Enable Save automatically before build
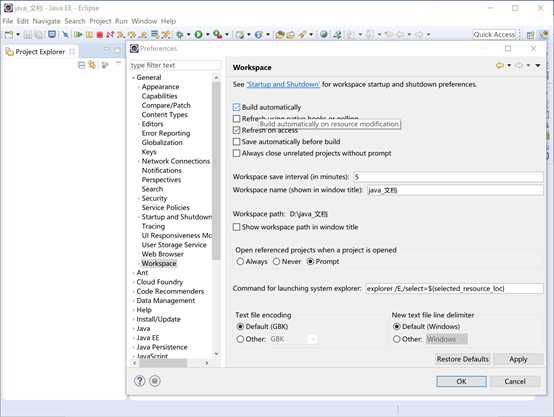Image resolution: width=554 pixels, height=417 pixels. (236, 142)
